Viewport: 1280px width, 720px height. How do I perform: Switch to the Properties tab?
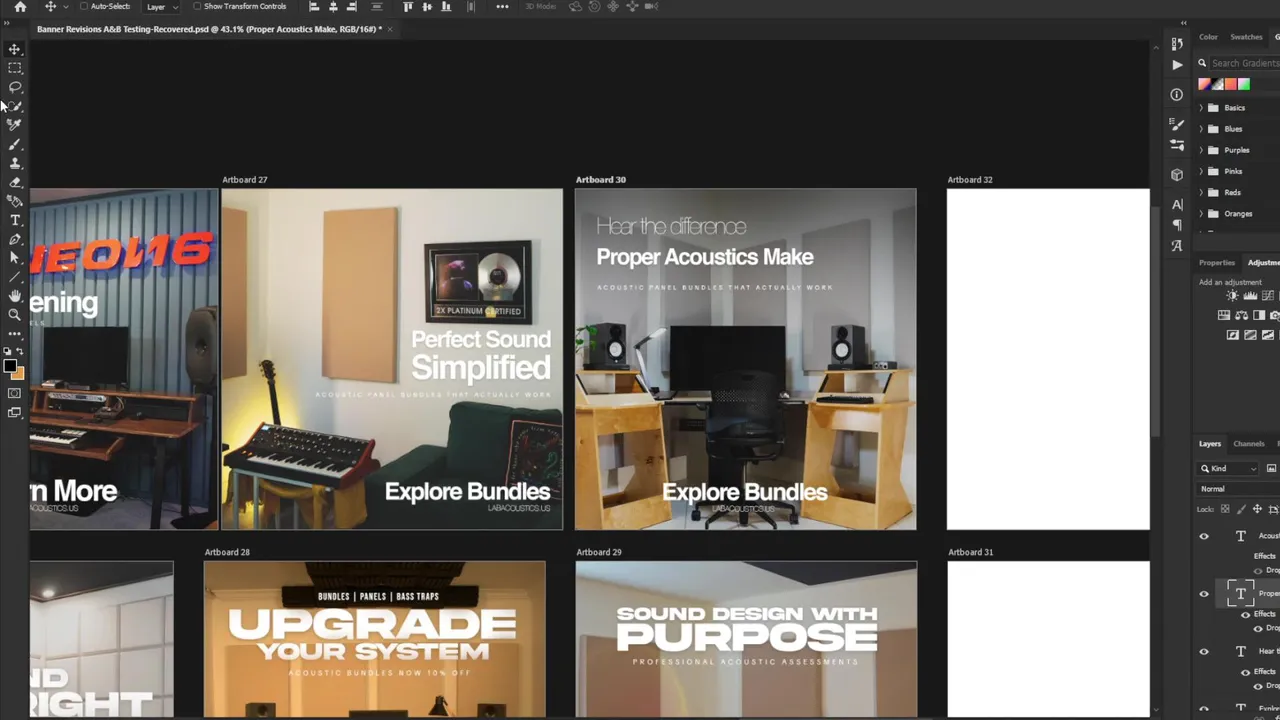1217,262
